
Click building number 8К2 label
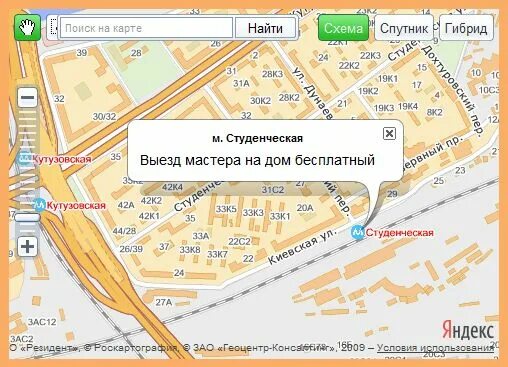point(435,112)
